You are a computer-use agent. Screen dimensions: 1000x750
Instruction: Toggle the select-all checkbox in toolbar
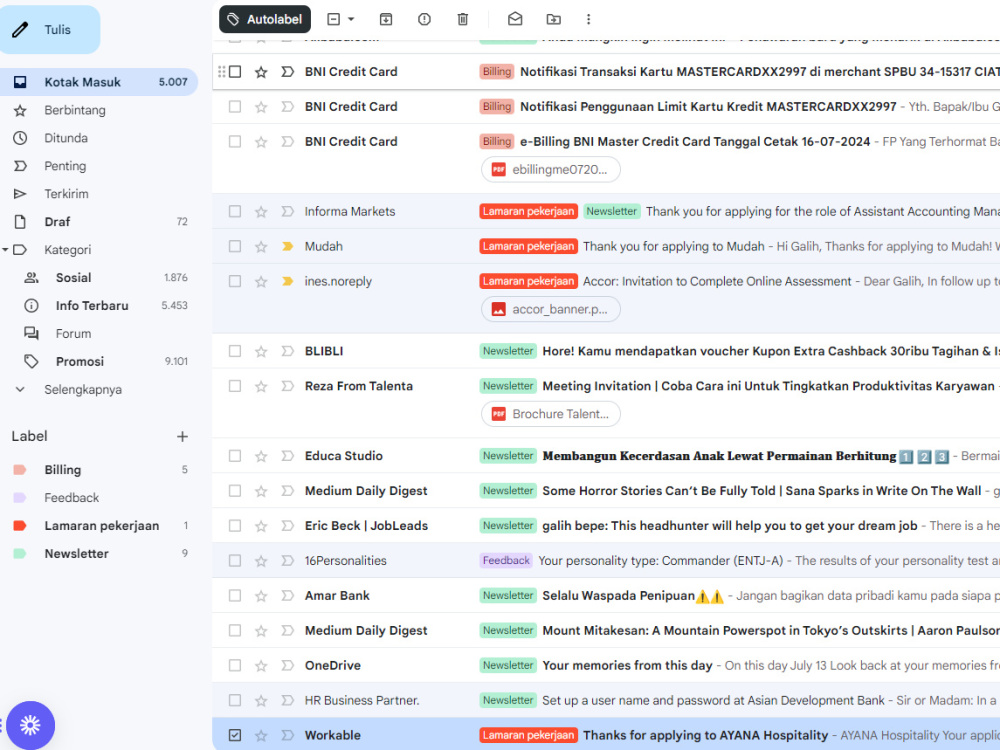coord(334,19)
